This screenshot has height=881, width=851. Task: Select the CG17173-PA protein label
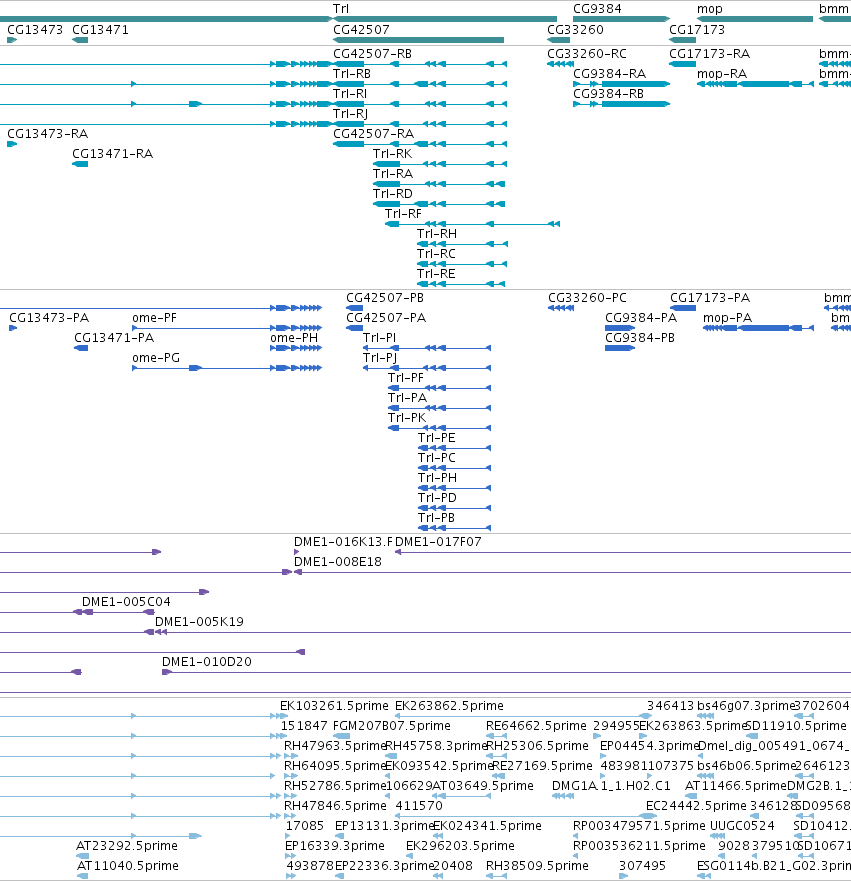[710, 297]
